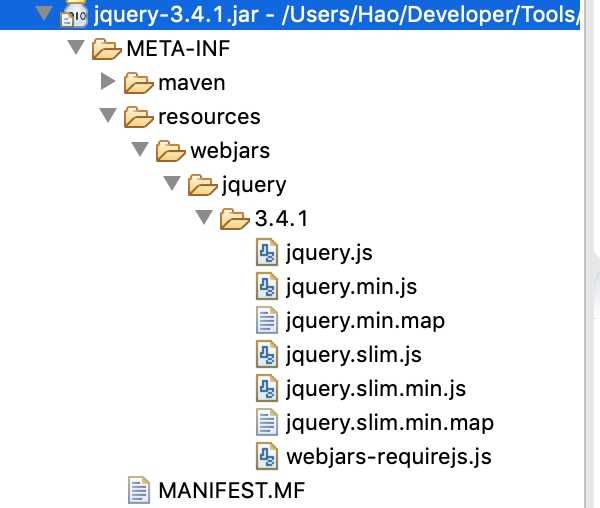
Task: Click the jquery.slim.js file icon
Action: 267,354
